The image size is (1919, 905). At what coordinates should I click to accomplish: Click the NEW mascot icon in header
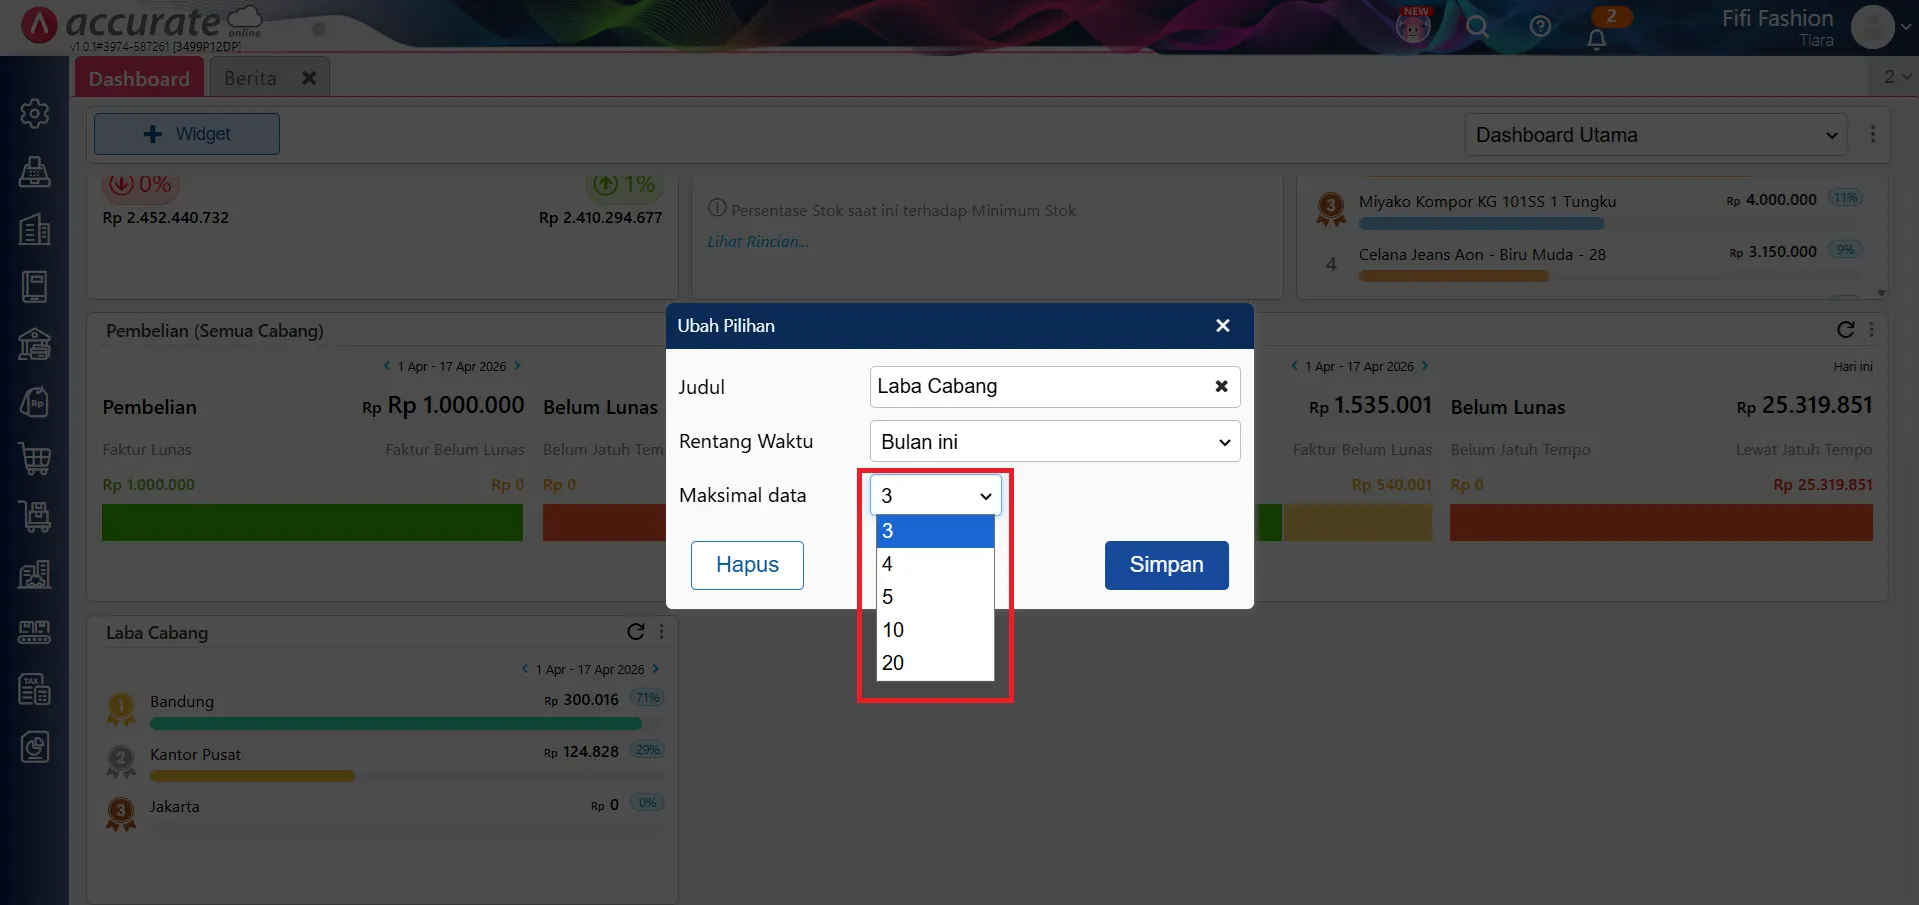click(1413, 25)
